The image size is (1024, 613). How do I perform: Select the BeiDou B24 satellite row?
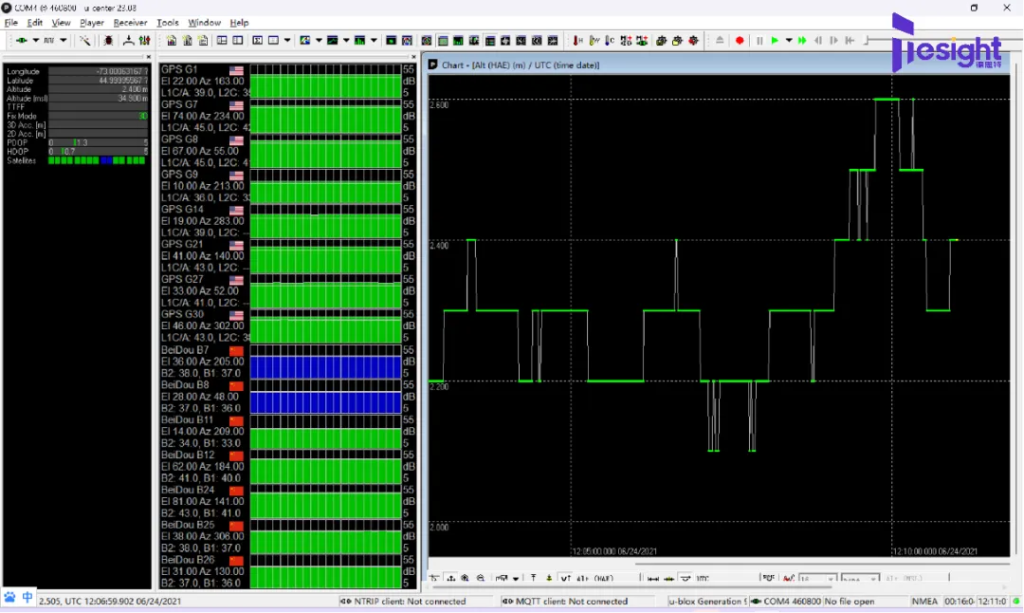(x=288, y=501)
